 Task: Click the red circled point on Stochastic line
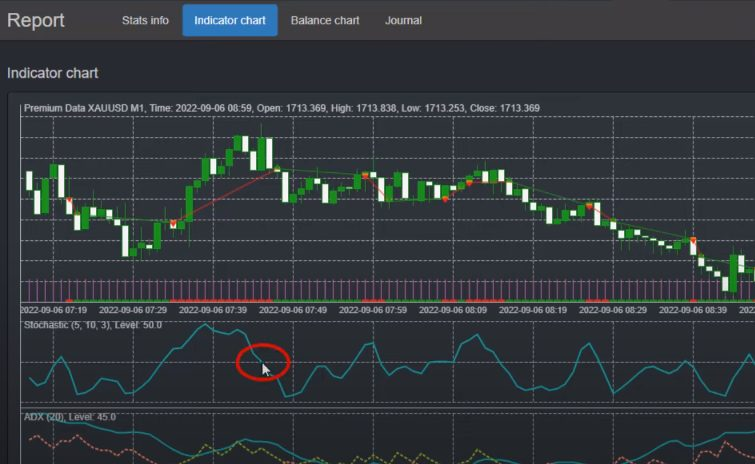(262, 362)
